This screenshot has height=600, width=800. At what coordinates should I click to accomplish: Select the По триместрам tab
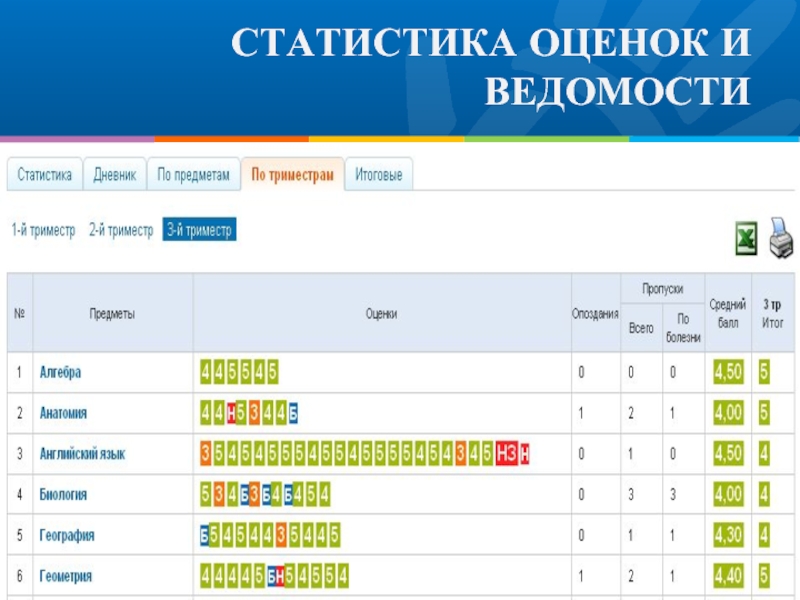click(292, 174)
